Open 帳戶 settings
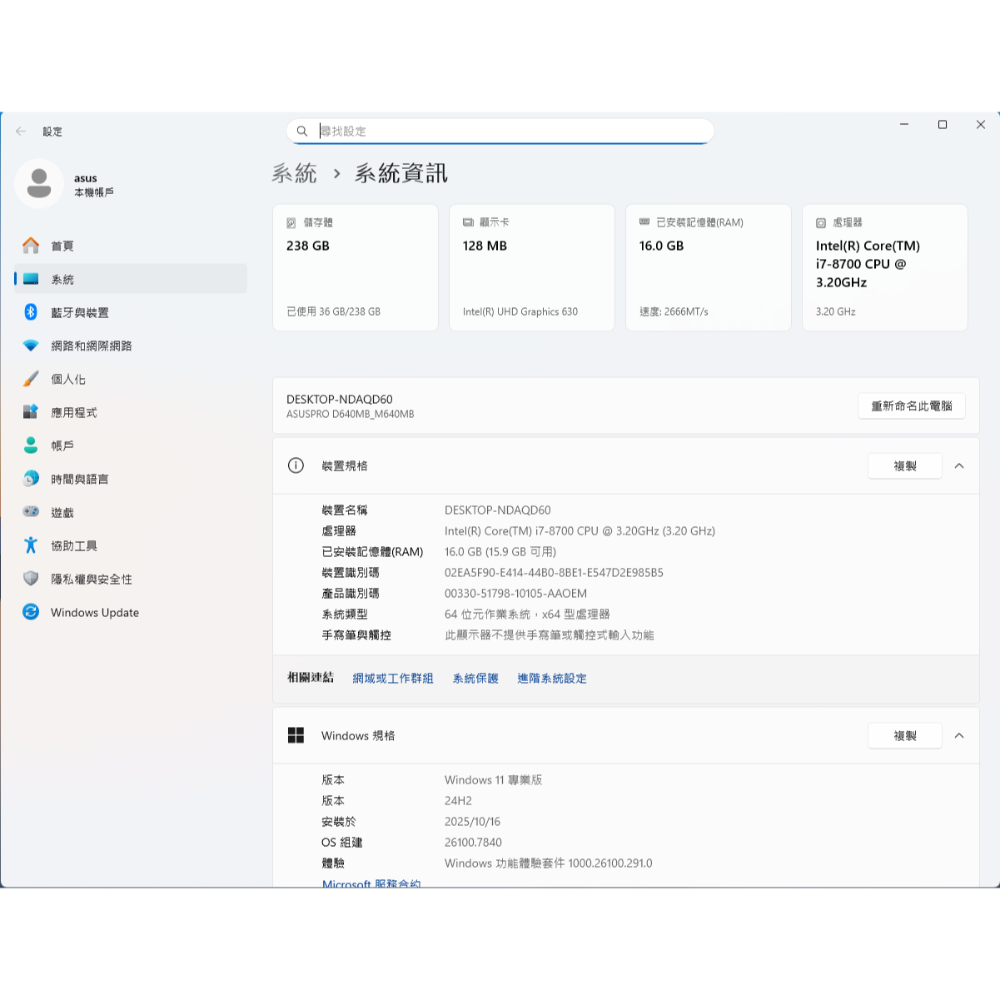 131,445
